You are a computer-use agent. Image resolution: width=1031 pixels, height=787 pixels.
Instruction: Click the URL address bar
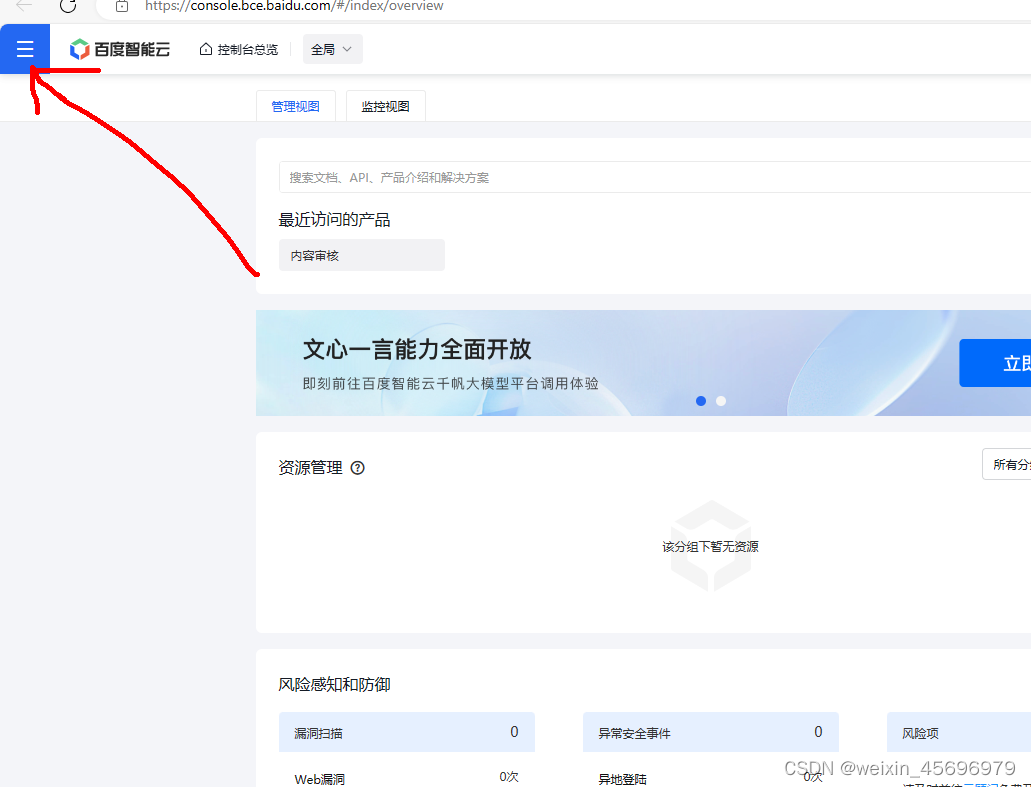(x=563, y=7)
